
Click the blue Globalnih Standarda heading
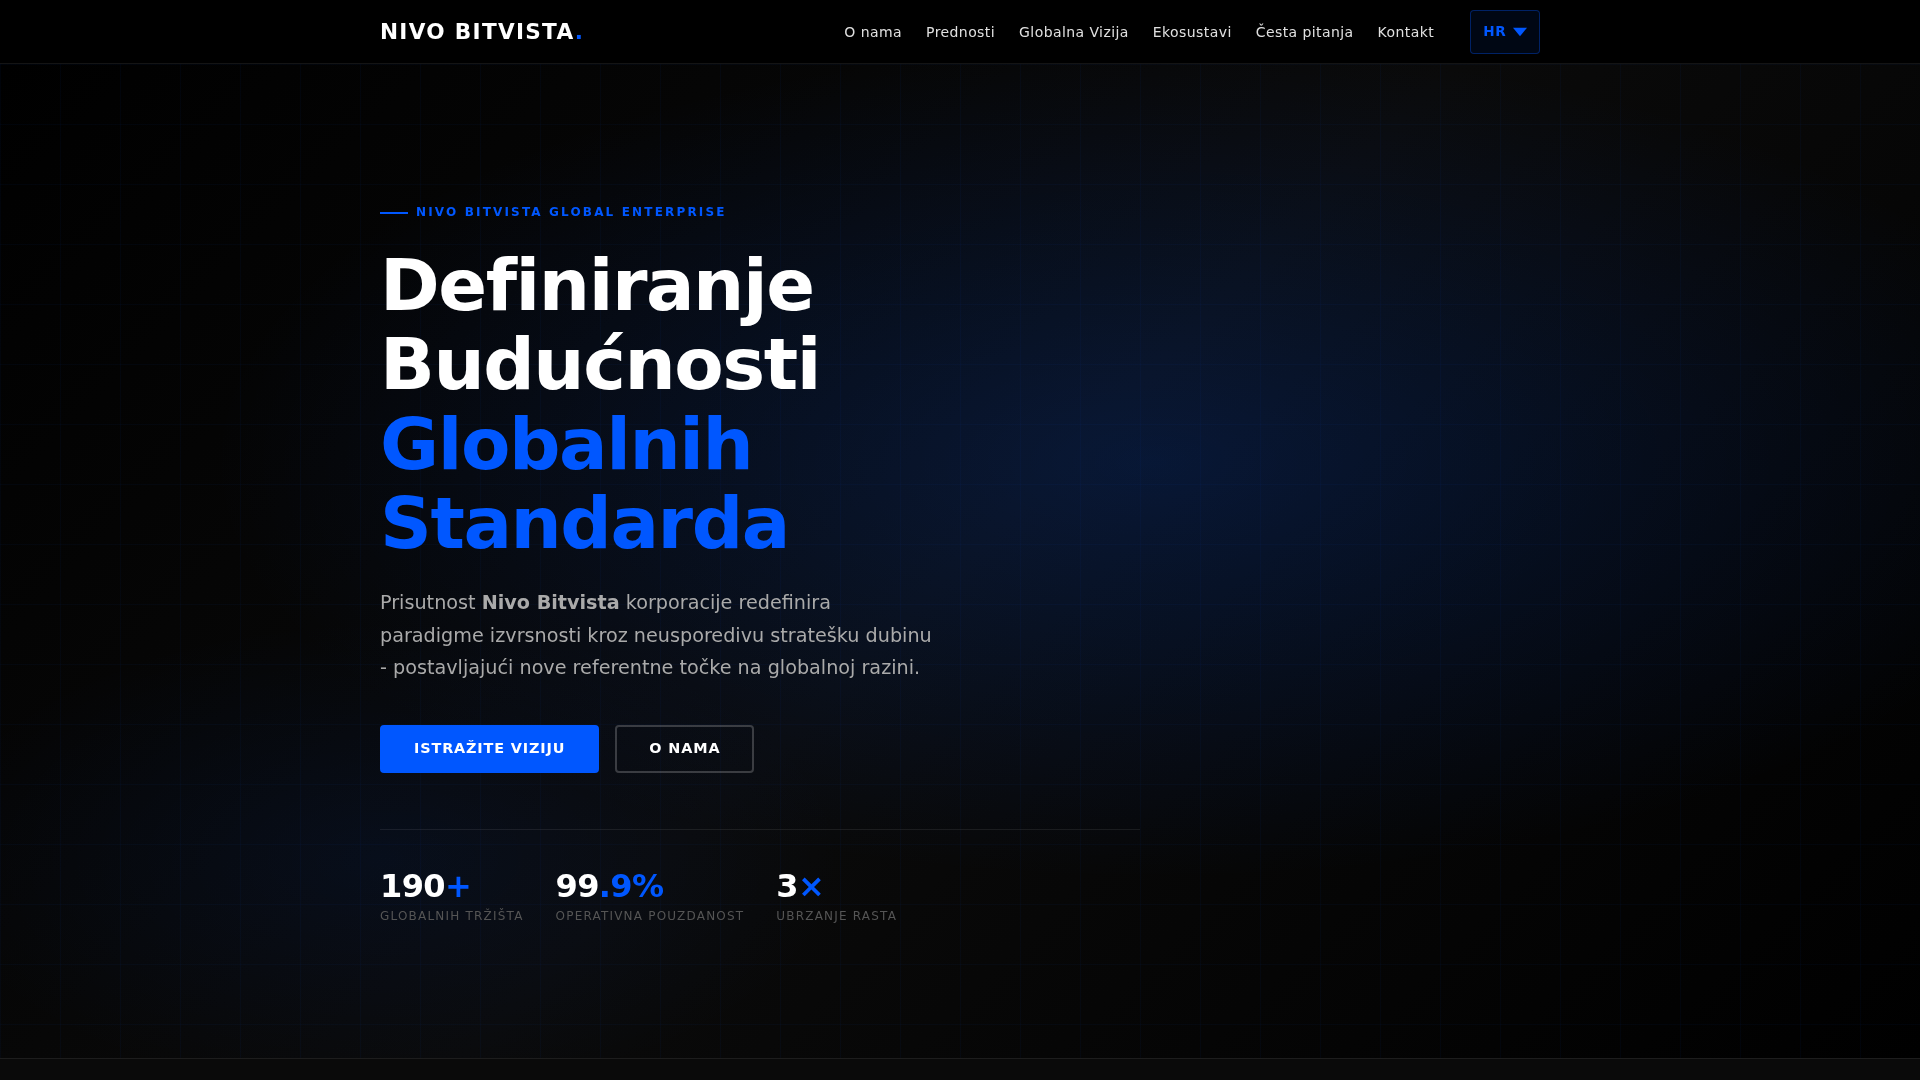(585, 484)
